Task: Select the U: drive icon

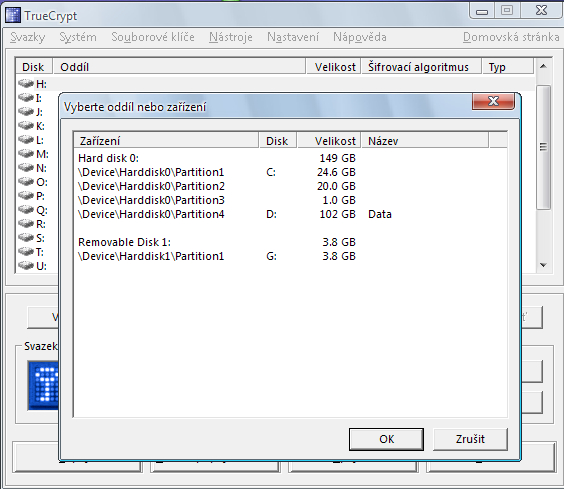Action: point(26,266)
